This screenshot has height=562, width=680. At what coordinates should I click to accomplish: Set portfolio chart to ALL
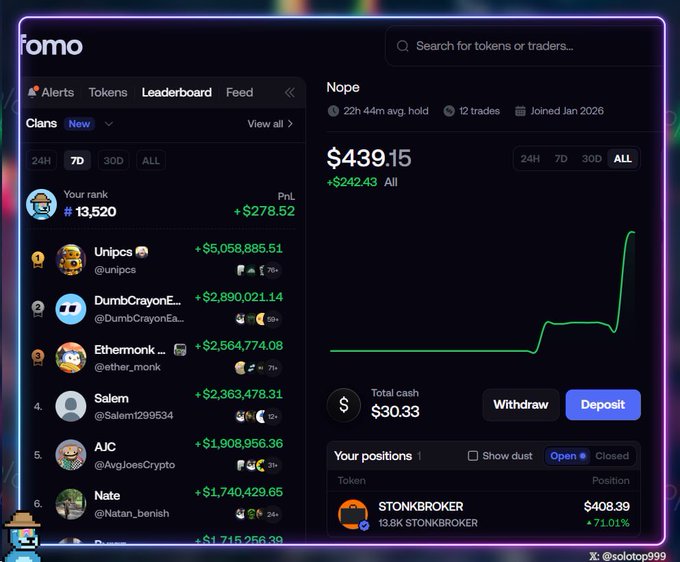[x=622, y=159]
